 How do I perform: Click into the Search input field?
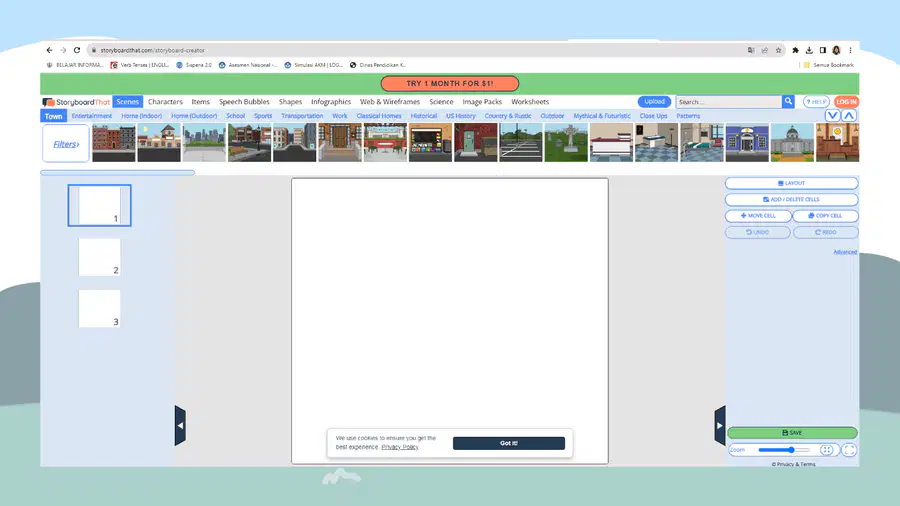(x=729, y=102)
